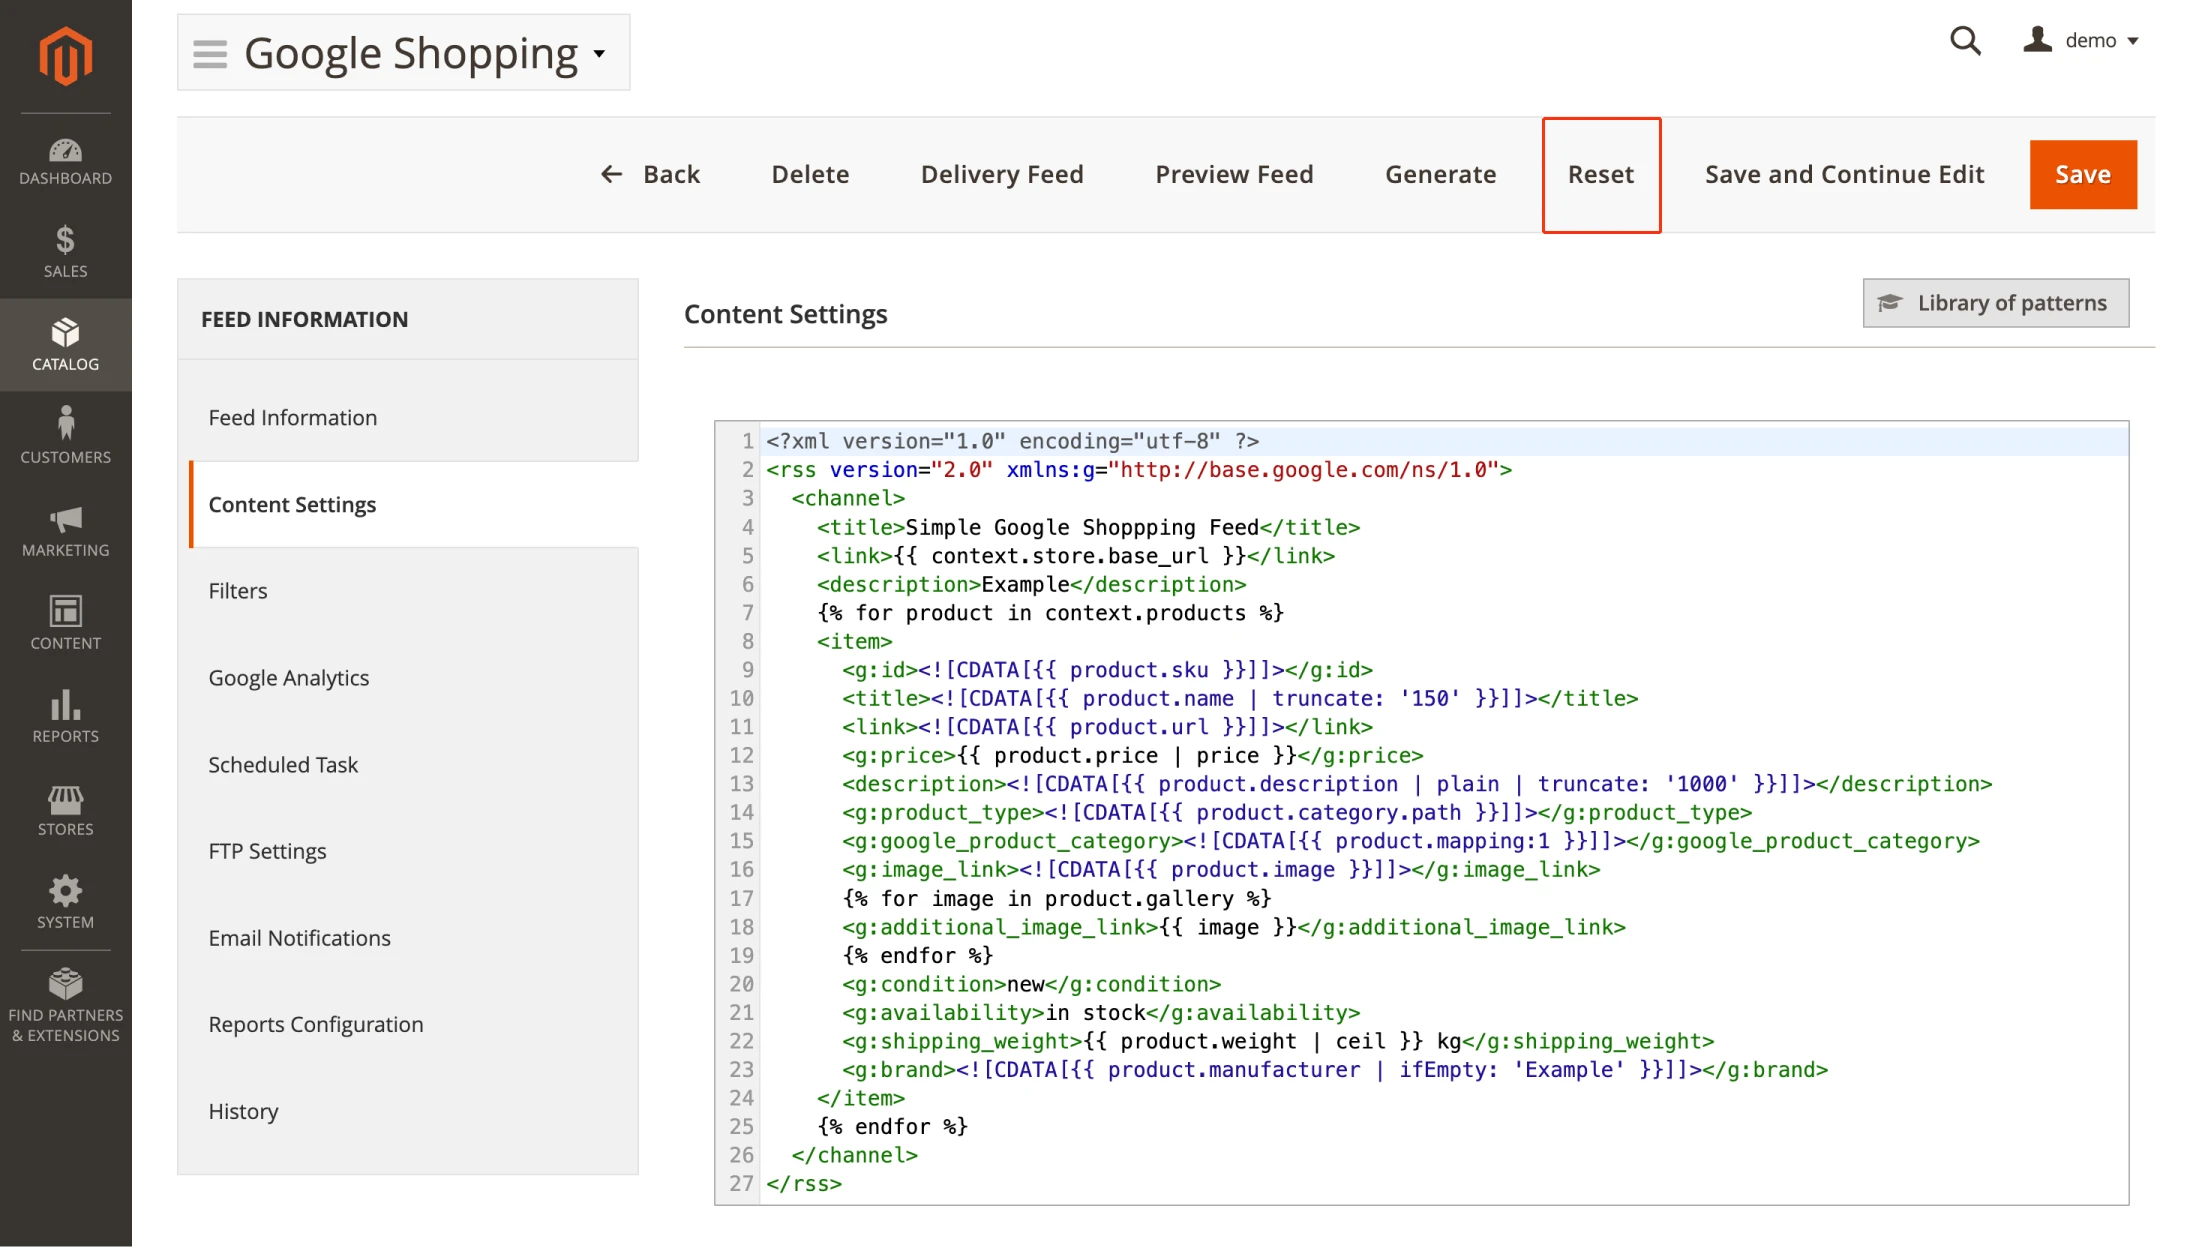Select the Scheduled Task tab
Screen dimensions: 2205x1247
[x=283, y=765]
